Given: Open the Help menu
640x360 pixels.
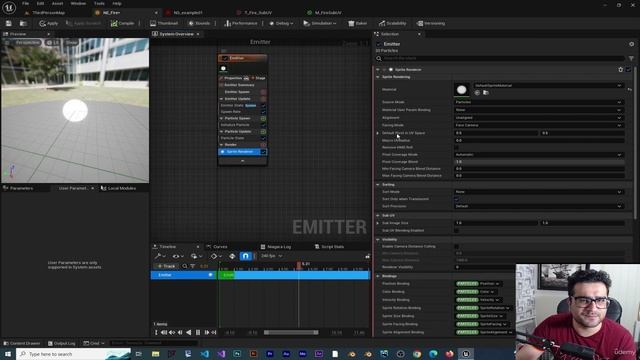Looking at the screenshot, I should [x=117, y=4].
